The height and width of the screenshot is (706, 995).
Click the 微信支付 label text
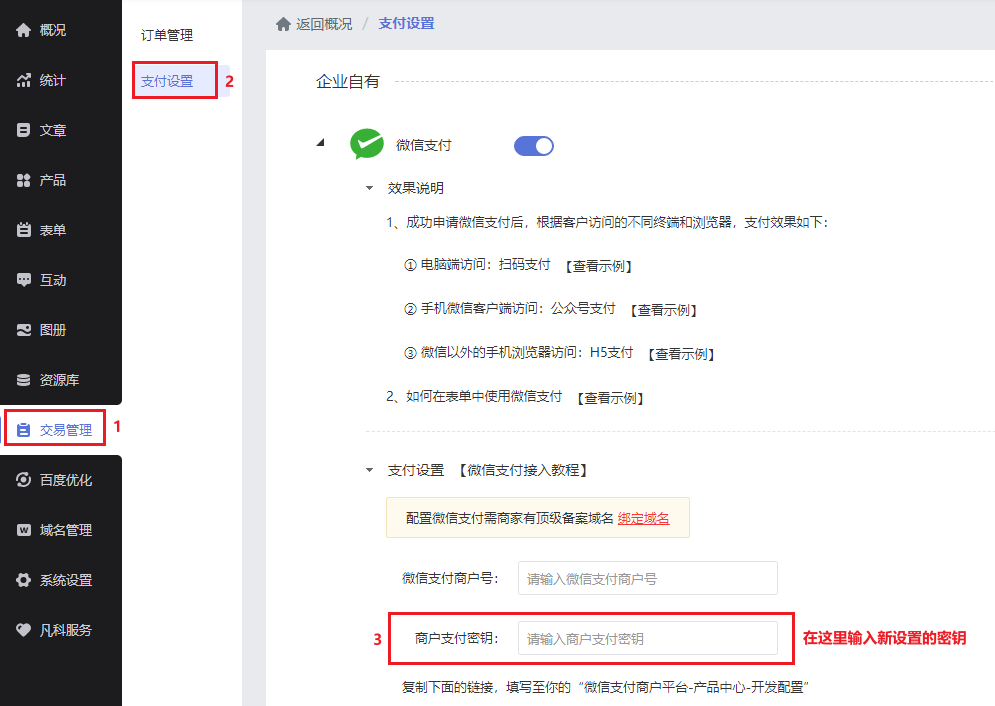click(423, 145)
